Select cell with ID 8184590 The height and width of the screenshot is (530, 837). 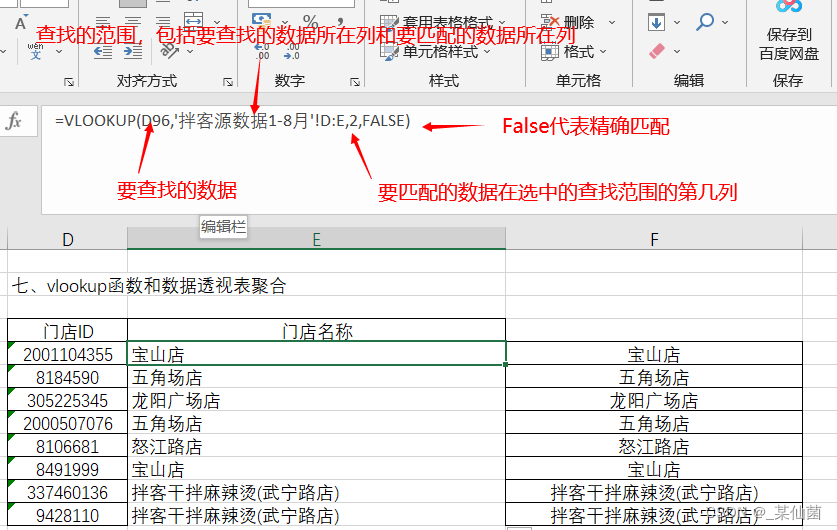pos(67,377)
